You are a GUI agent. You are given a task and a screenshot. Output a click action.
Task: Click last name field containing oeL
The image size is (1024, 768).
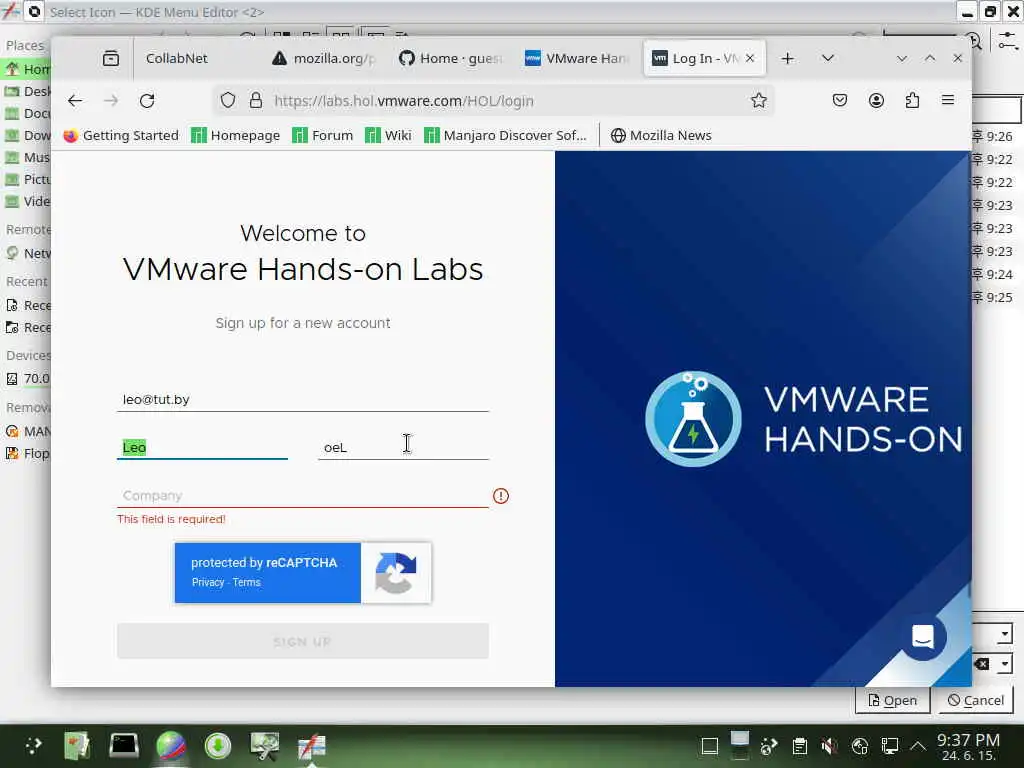pyautogui.click(x=403, y=447)
